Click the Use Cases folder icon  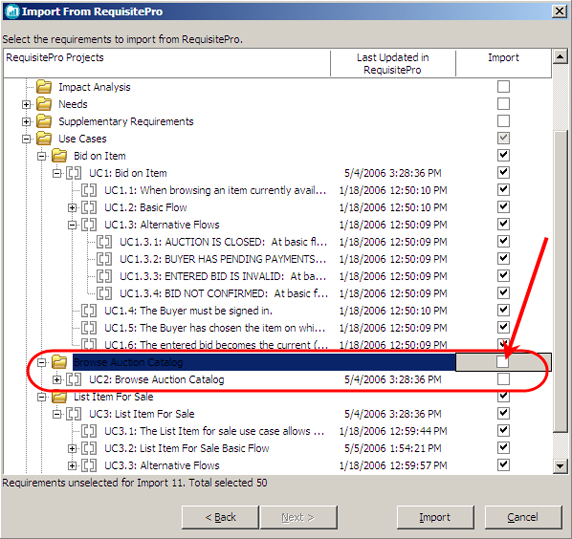pyautogui.click(x=44, y=139)
